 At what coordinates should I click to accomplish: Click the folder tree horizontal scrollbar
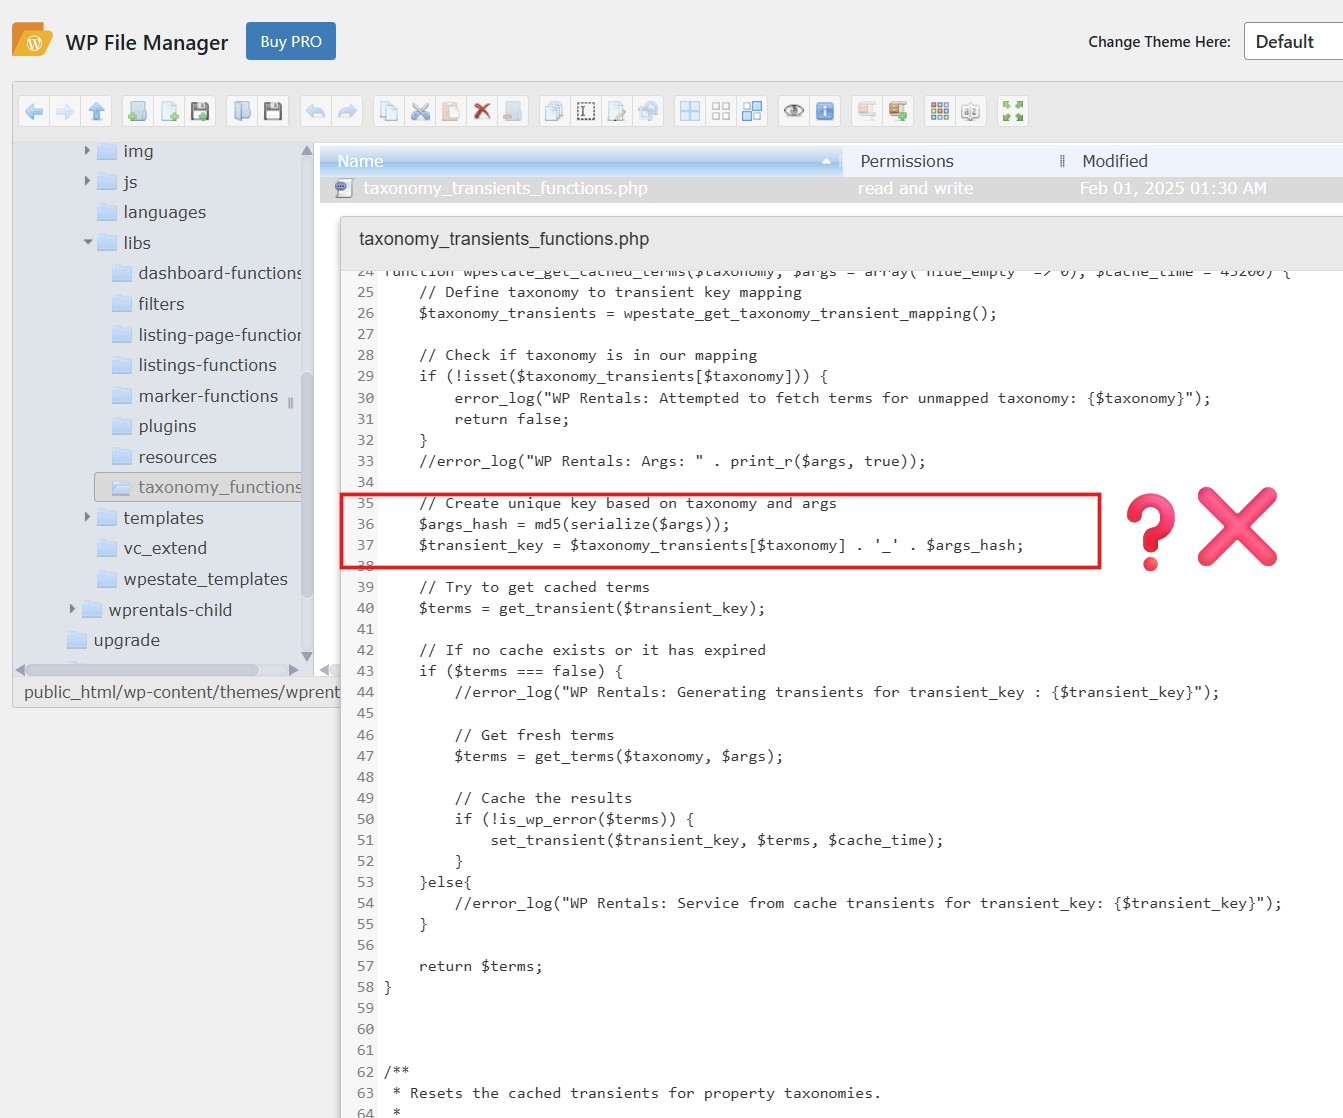(x=142, y=670)
